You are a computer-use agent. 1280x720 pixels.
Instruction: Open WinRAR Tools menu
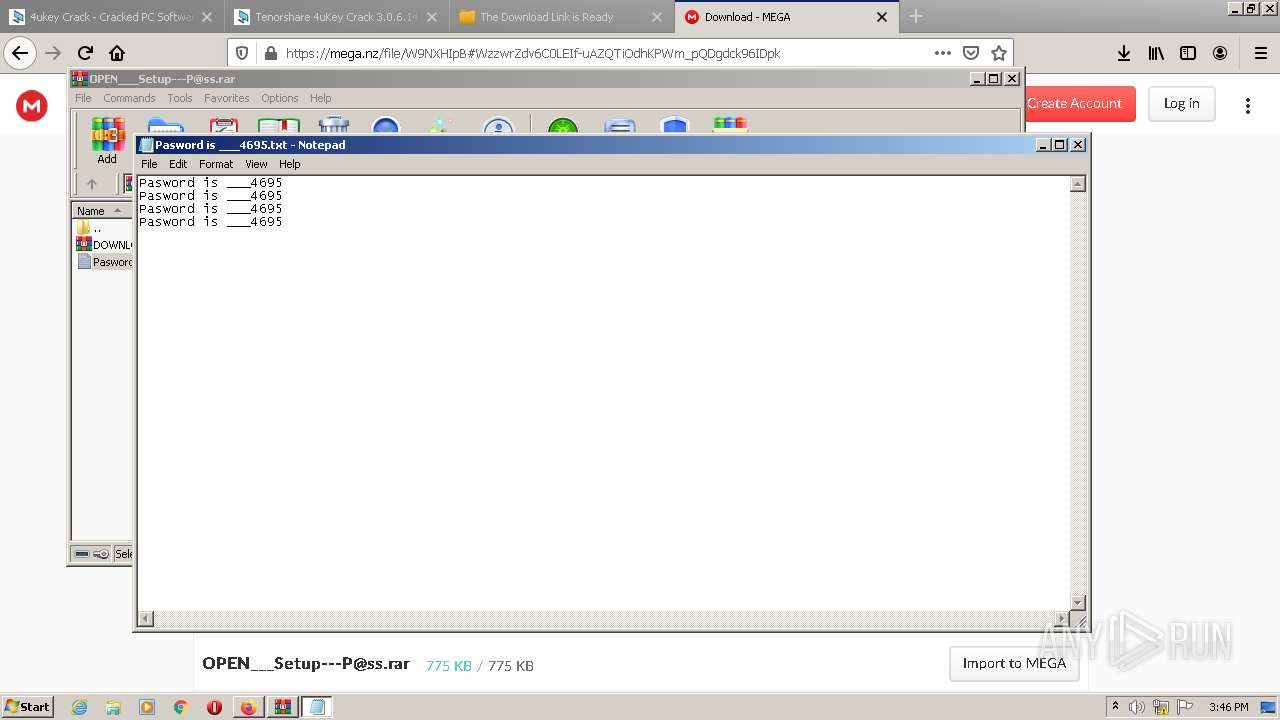point(180,98)
